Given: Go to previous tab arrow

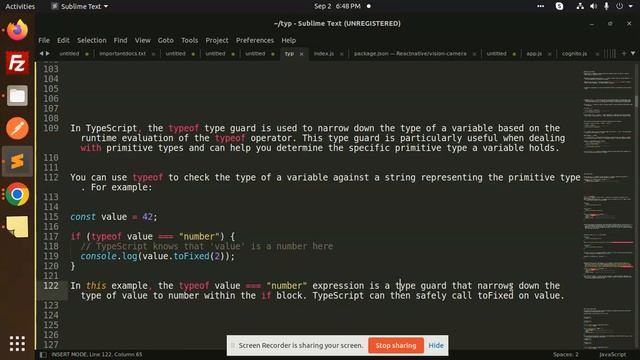Looking at the screenshot, I should pyautogui.click(x=41, y=53).
